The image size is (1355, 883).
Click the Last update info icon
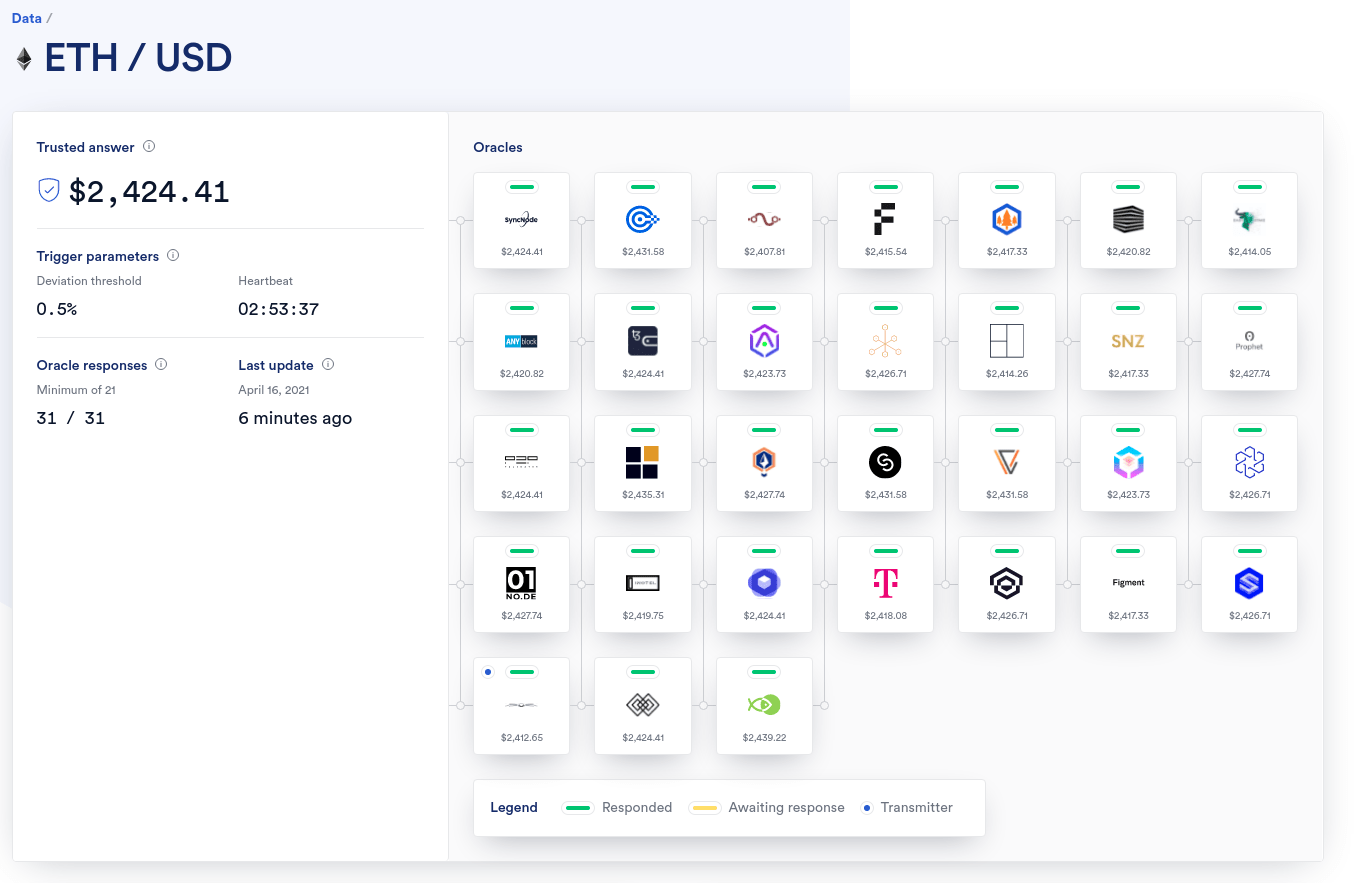(328, 365)
